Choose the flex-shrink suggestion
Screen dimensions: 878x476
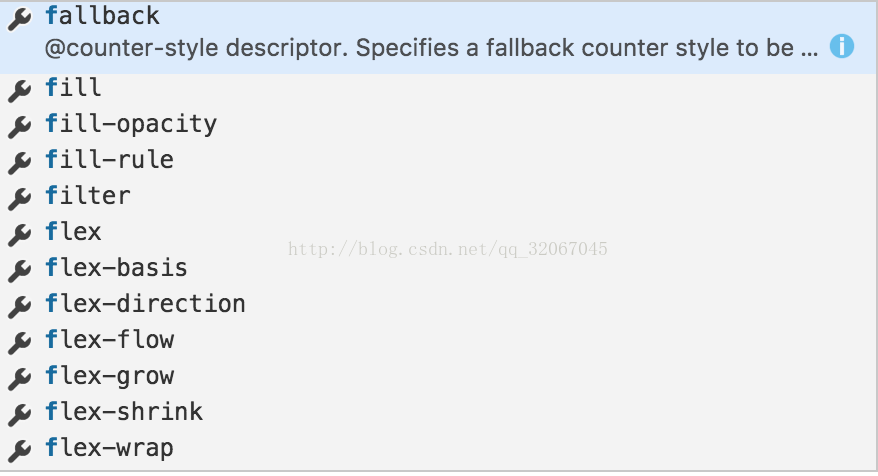(x=438, y=412)
